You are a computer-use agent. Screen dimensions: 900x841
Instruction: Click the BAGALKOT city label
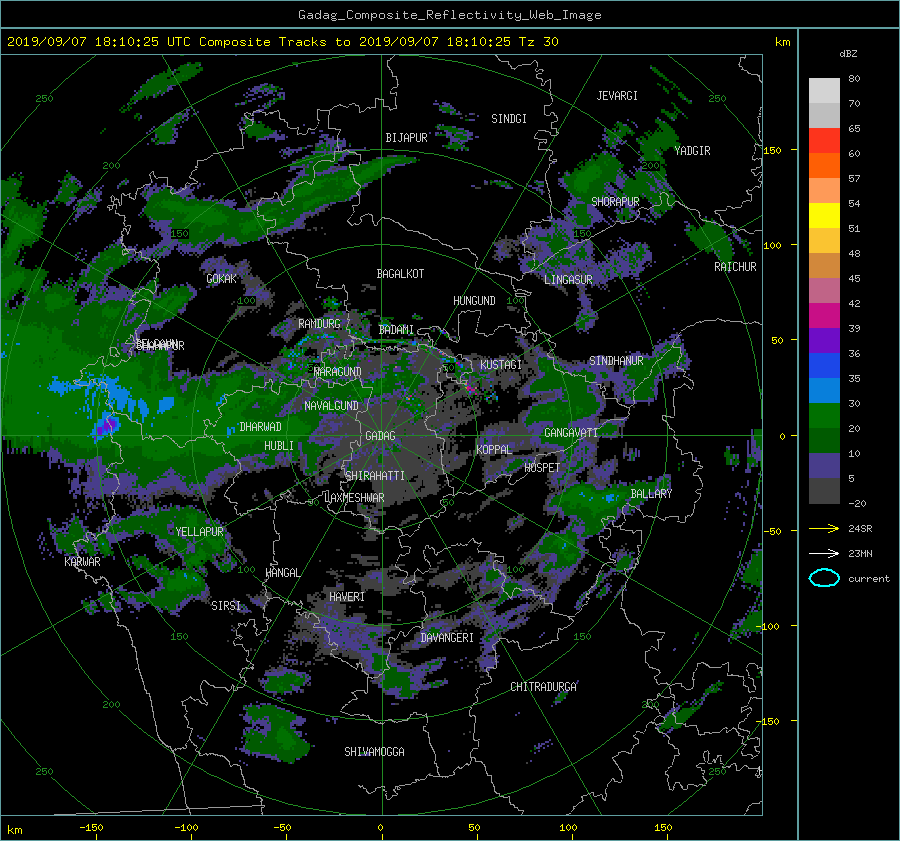click(400, 274)
